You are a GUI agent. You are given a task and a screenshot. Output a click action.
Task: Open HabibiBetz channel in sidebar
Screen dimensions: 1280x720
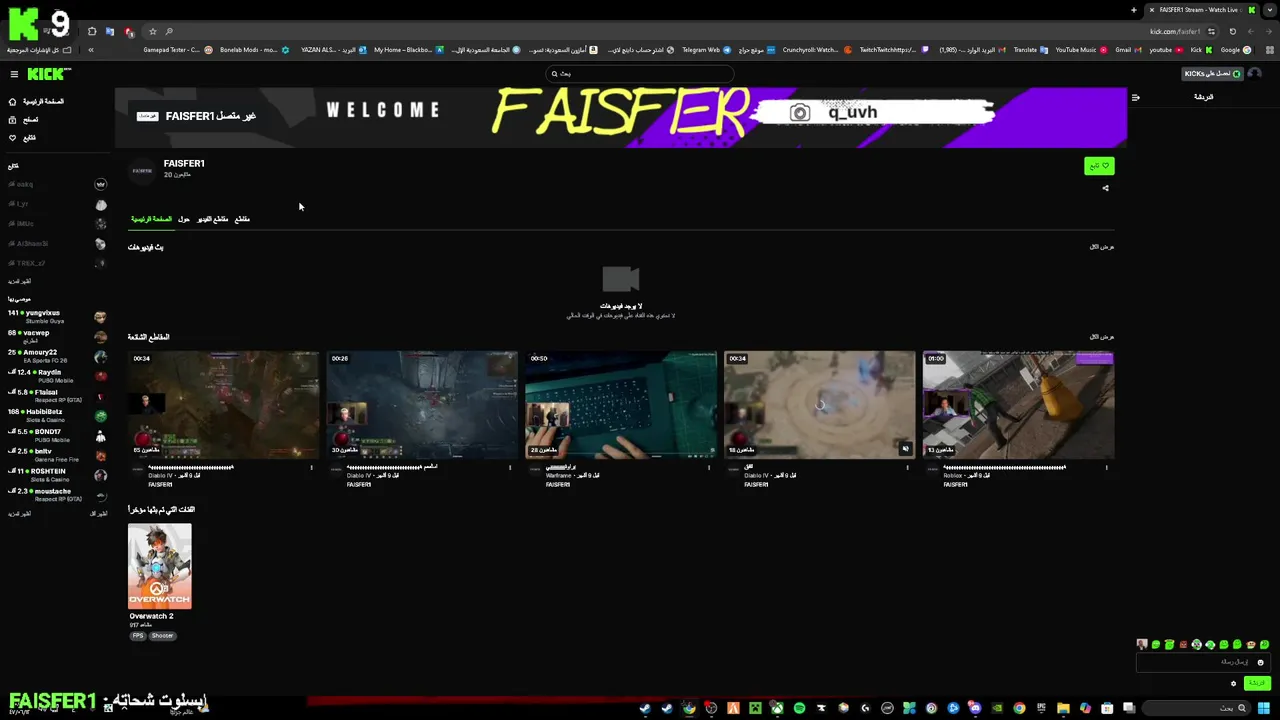coord(57,416)
